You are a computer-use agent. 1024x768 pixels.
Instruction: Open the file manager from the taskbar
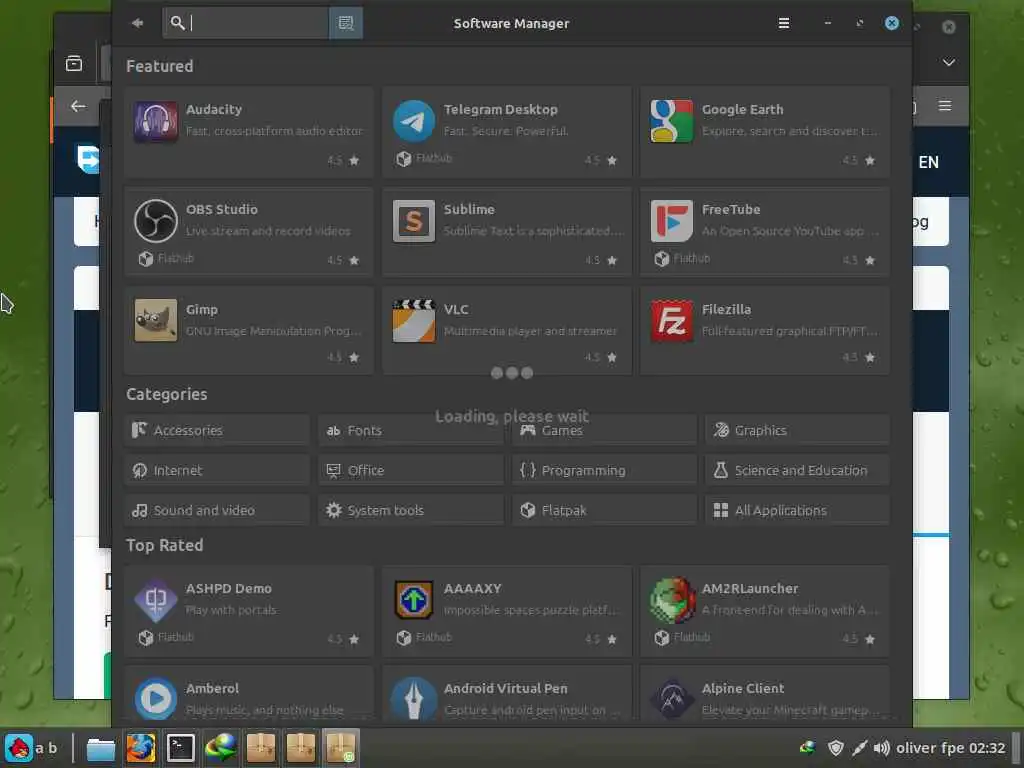pyautogui.click(x=101, y=748)
